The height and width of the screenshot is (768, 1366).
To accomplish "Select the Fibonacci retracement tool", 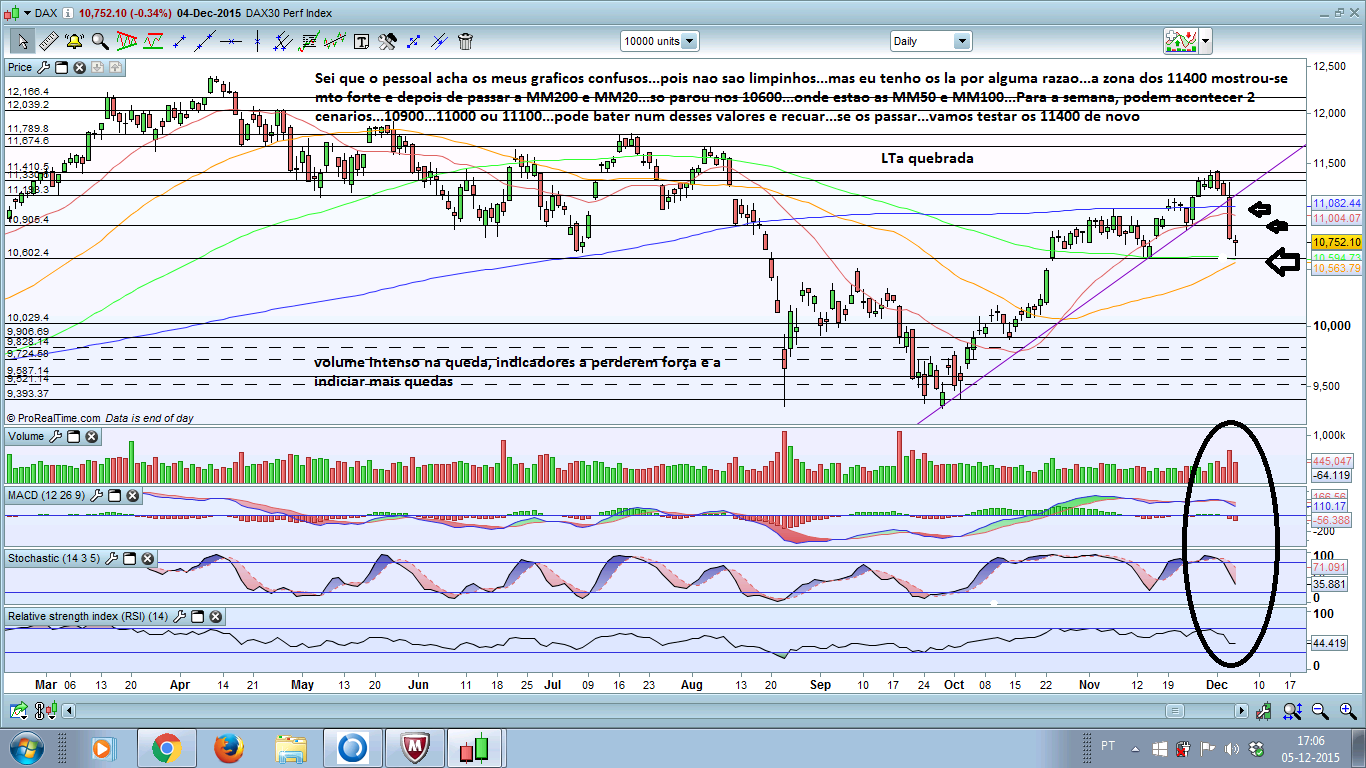I will pyautogui.click(x=309, y=41).
